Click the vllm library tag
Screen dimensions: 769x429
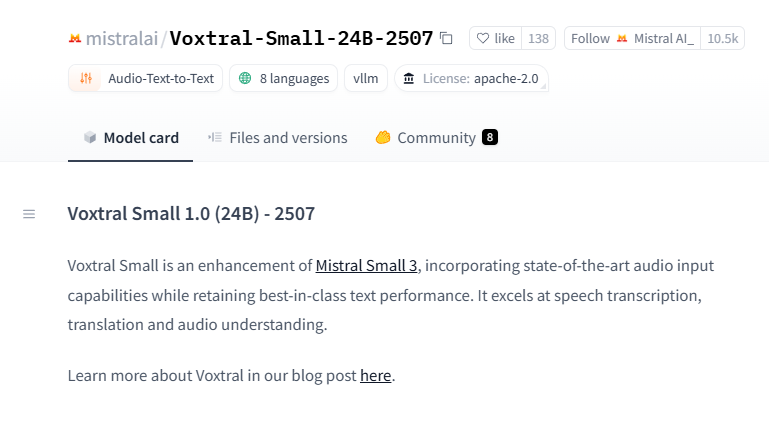pos(366,78)
